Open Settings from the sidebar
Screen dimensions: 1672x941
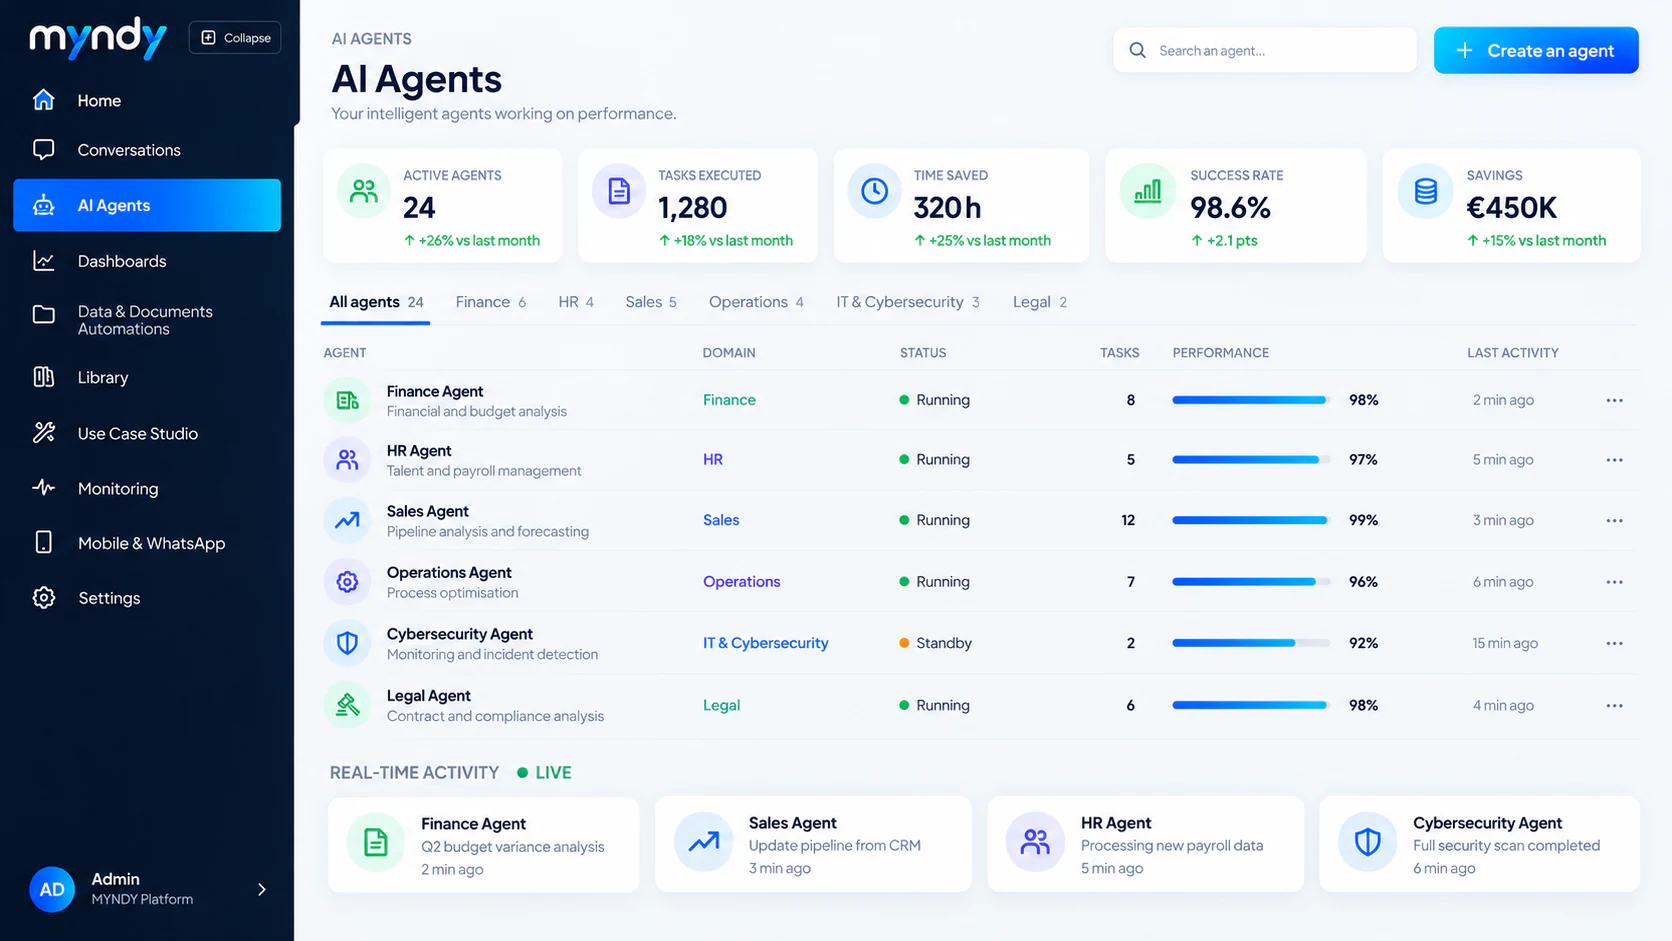click(x=86, y=598)
